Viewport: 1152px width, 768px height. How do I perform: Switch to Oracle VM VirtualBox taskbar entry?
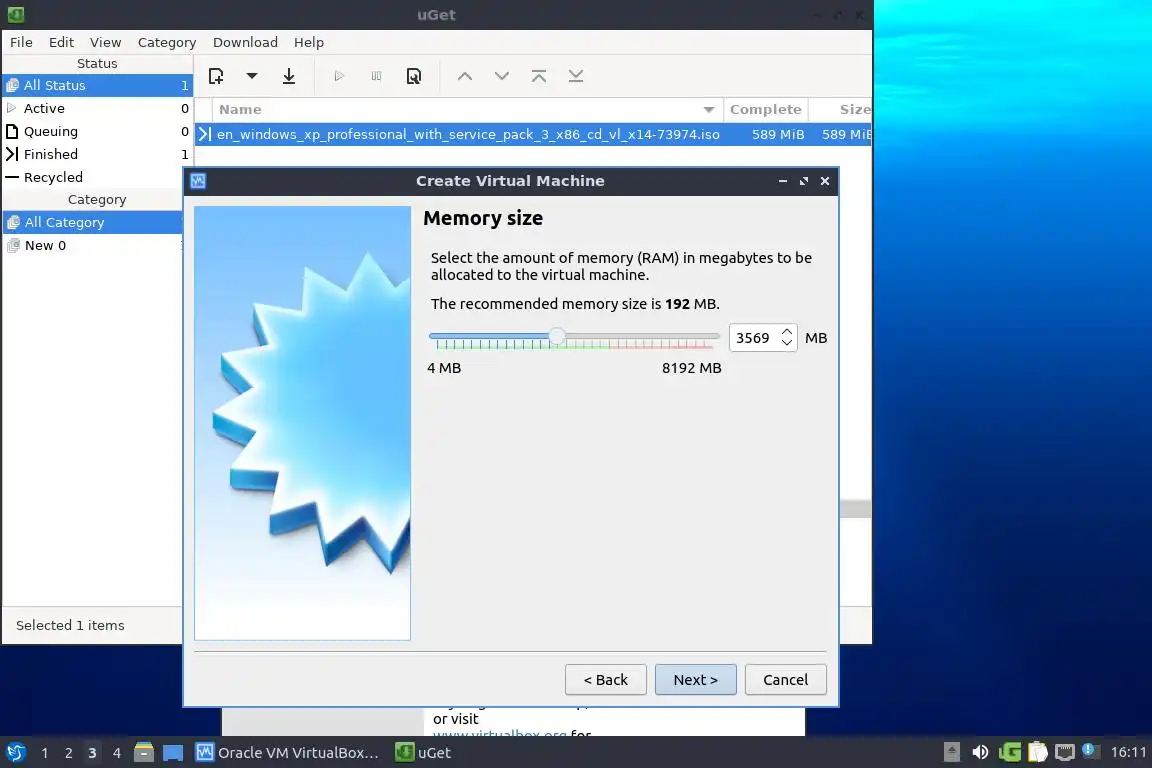[x=287, y=753]
